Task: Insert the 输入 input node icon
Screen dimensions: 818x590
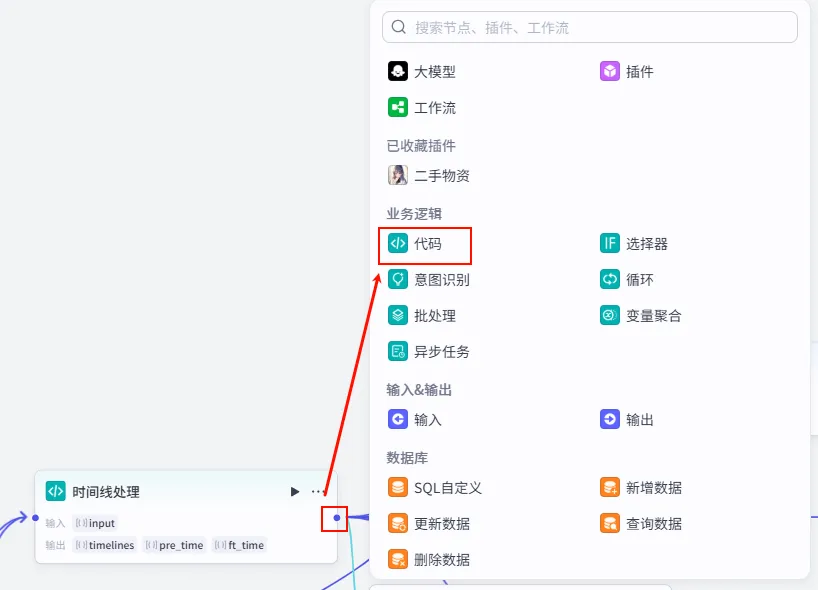Action: [x=398, y=419]
